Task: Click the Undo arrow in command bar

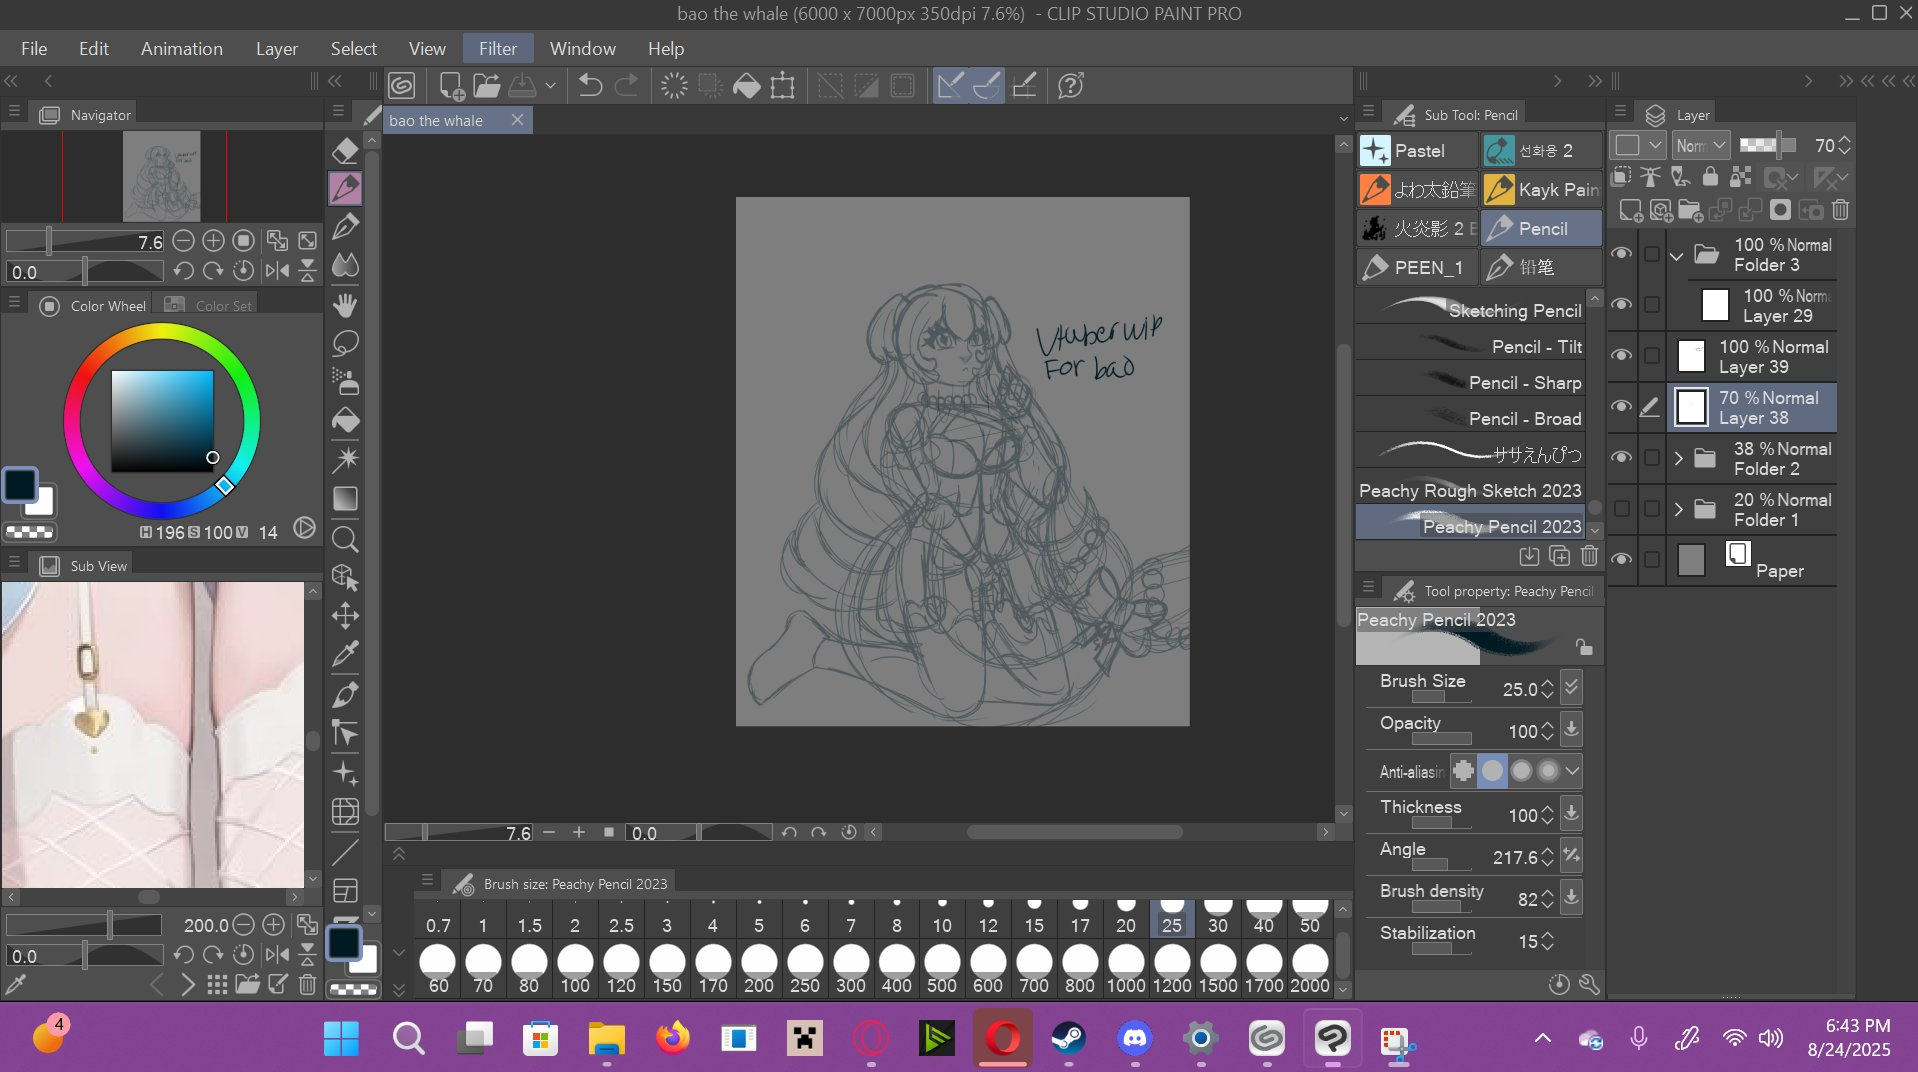Action: 590,86
